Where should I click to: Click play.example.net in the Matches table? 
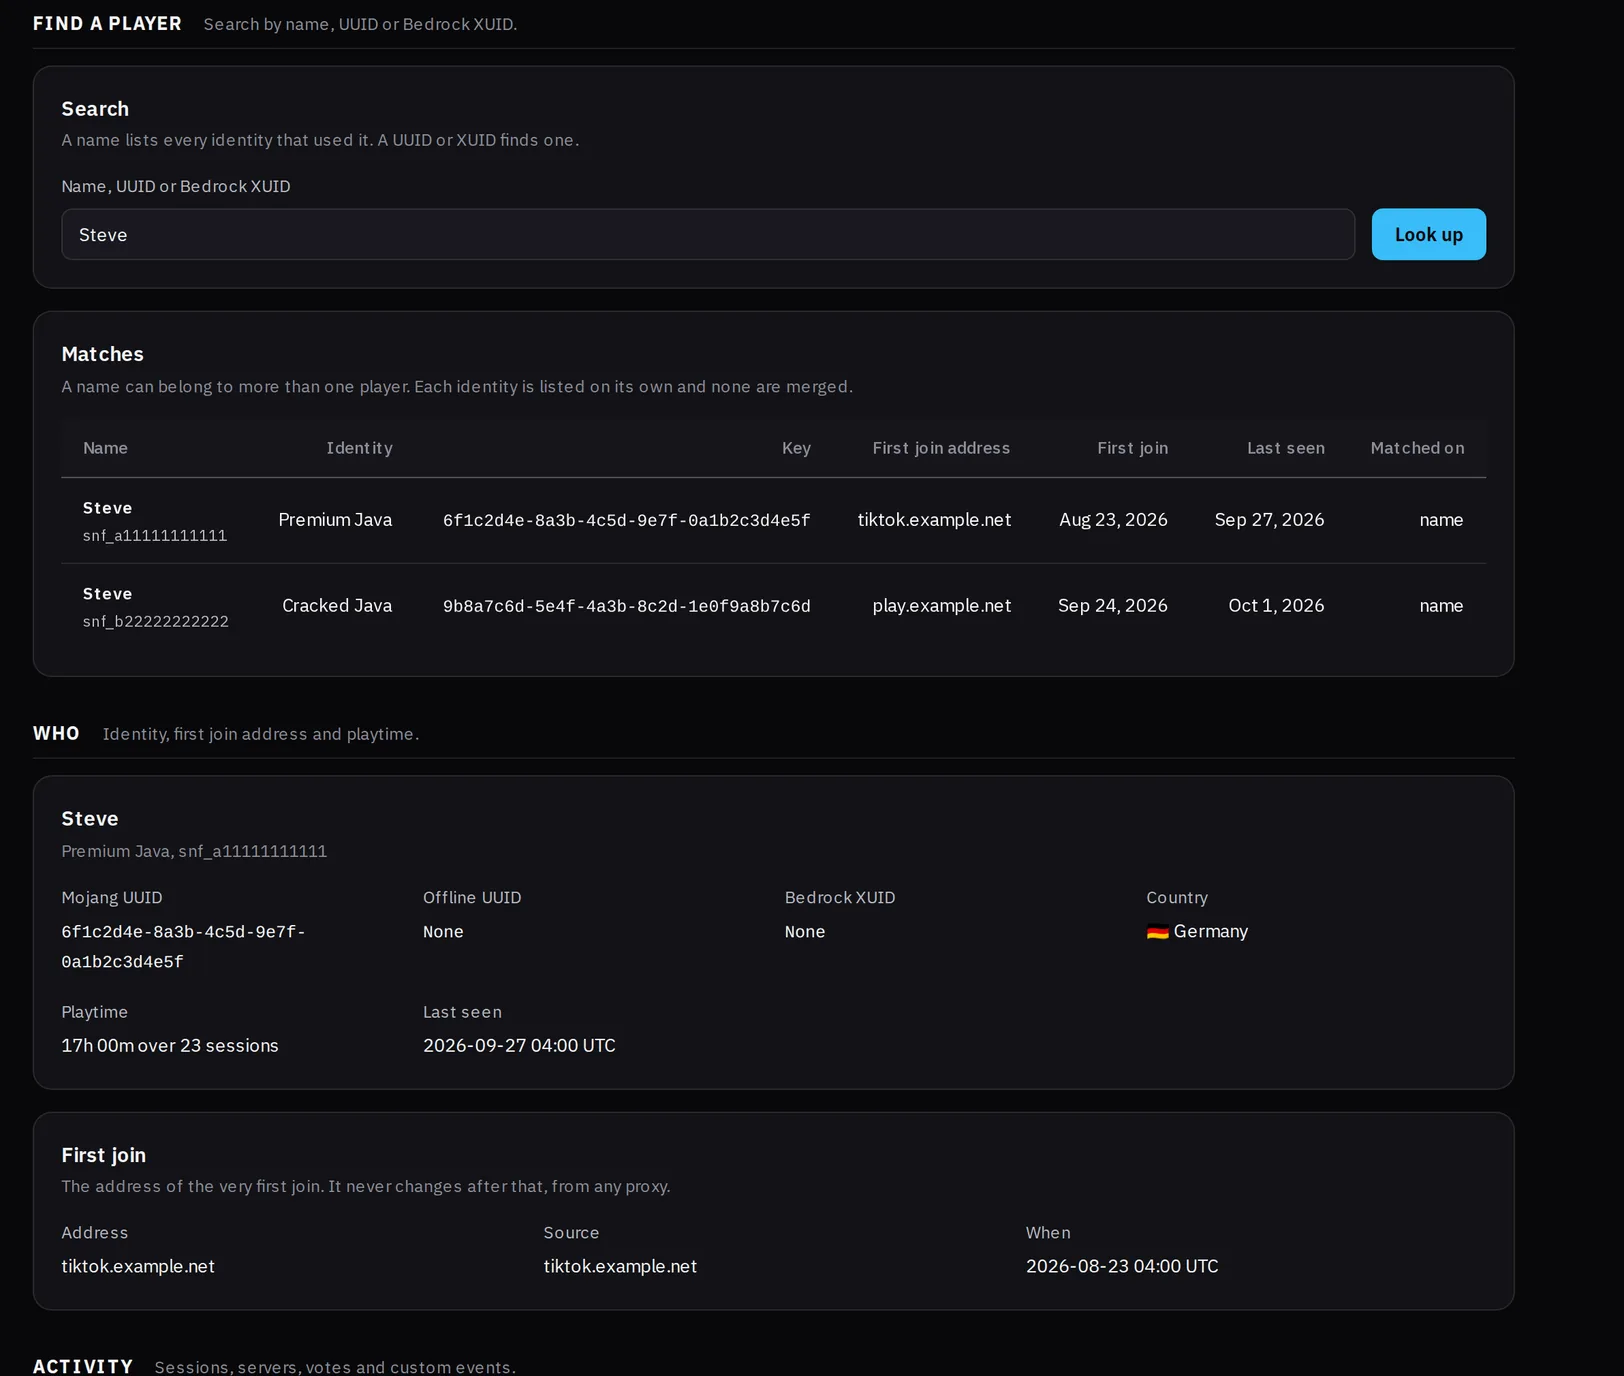pyautogui.click(x=942, y=606)
